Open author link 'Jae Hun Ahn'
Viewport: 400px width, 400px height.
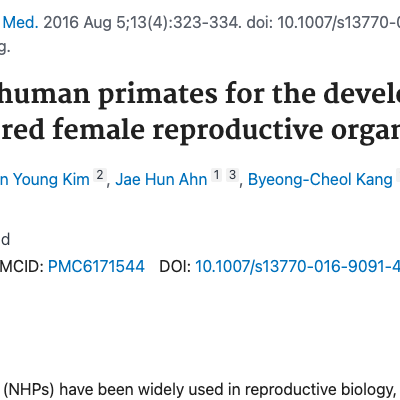(161, 180)
